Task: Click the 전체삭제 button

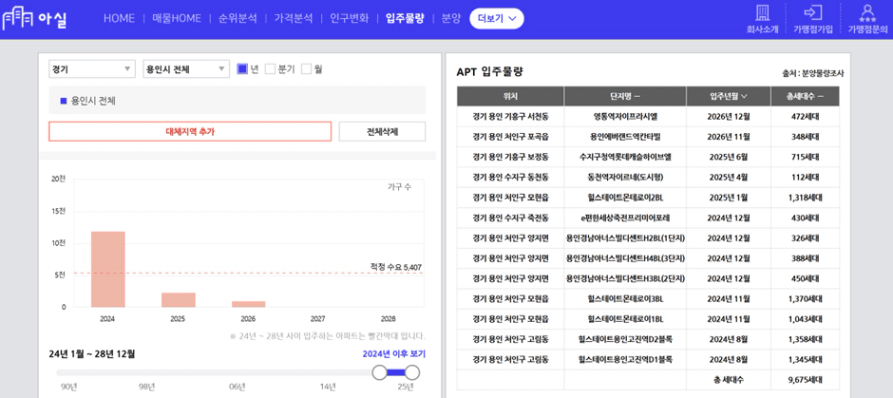Action: click(382, 132)
